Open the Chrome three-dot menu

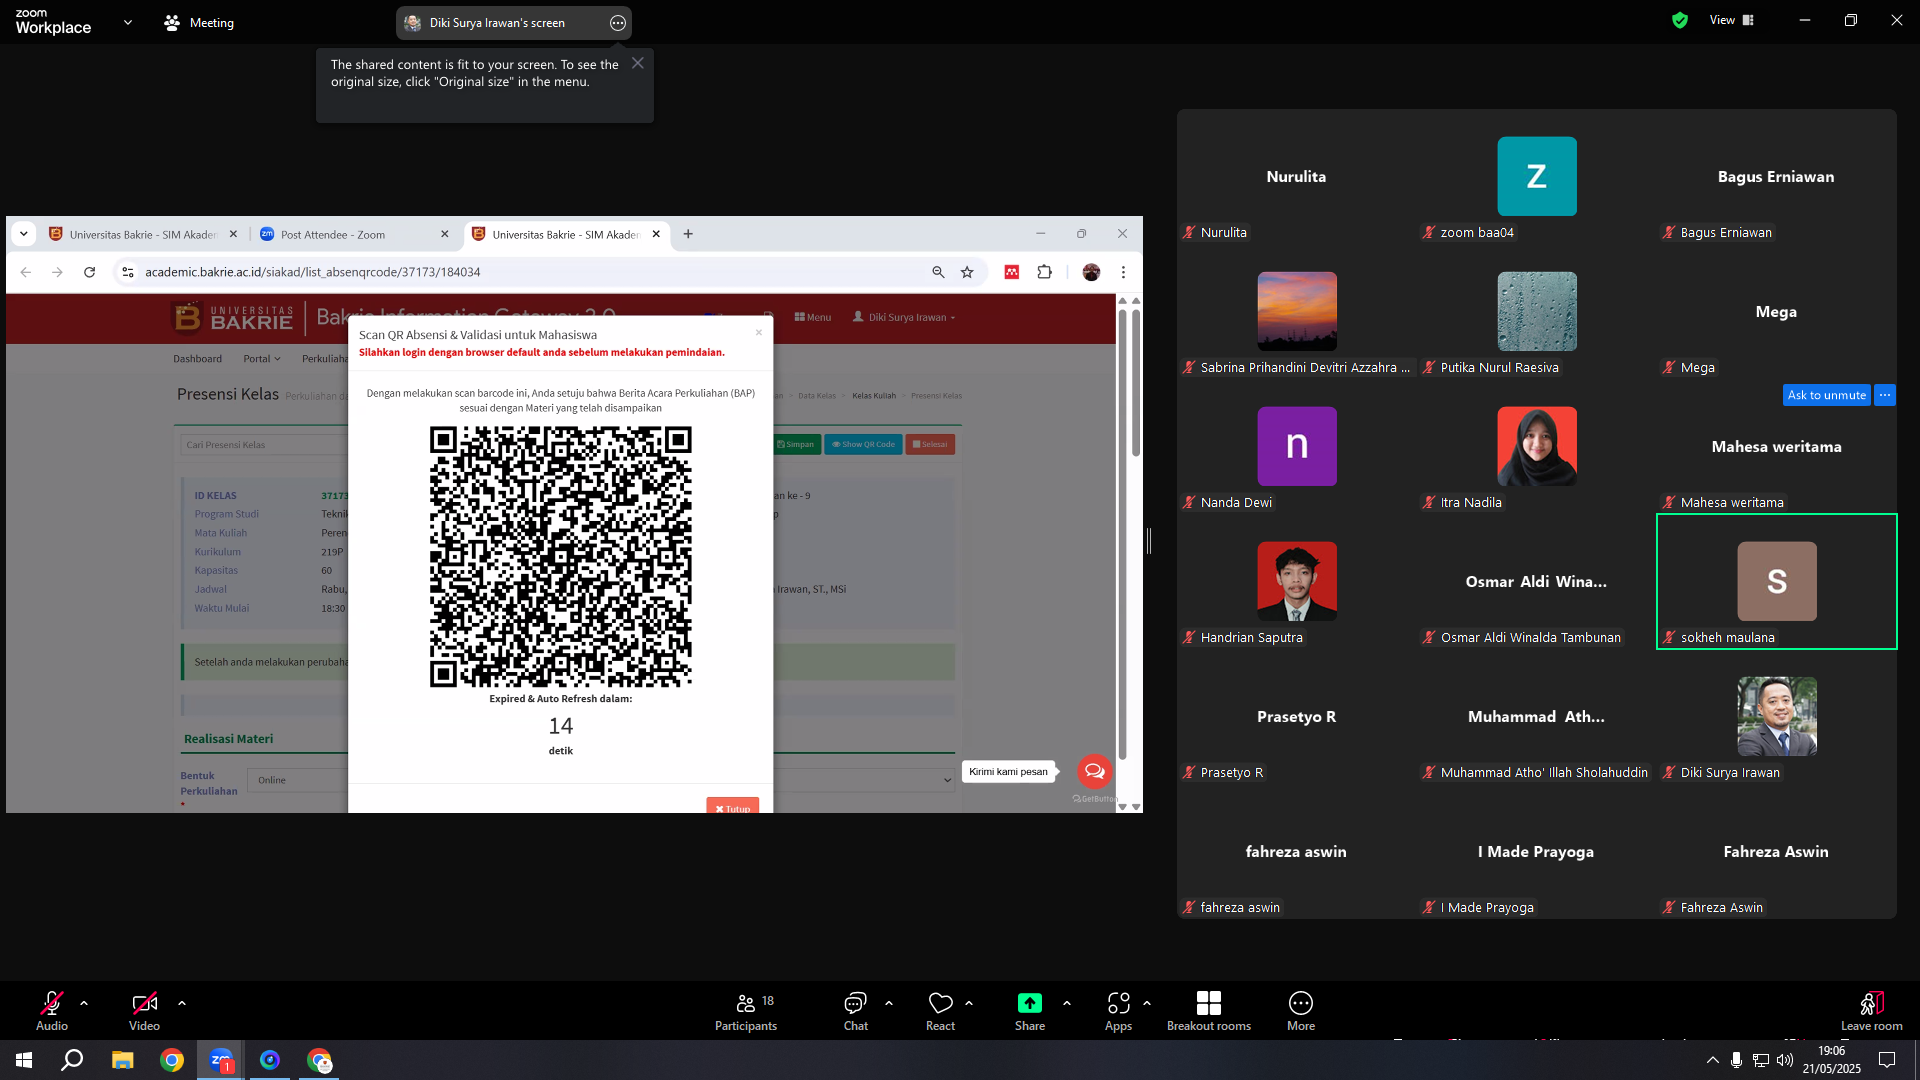1123,272
